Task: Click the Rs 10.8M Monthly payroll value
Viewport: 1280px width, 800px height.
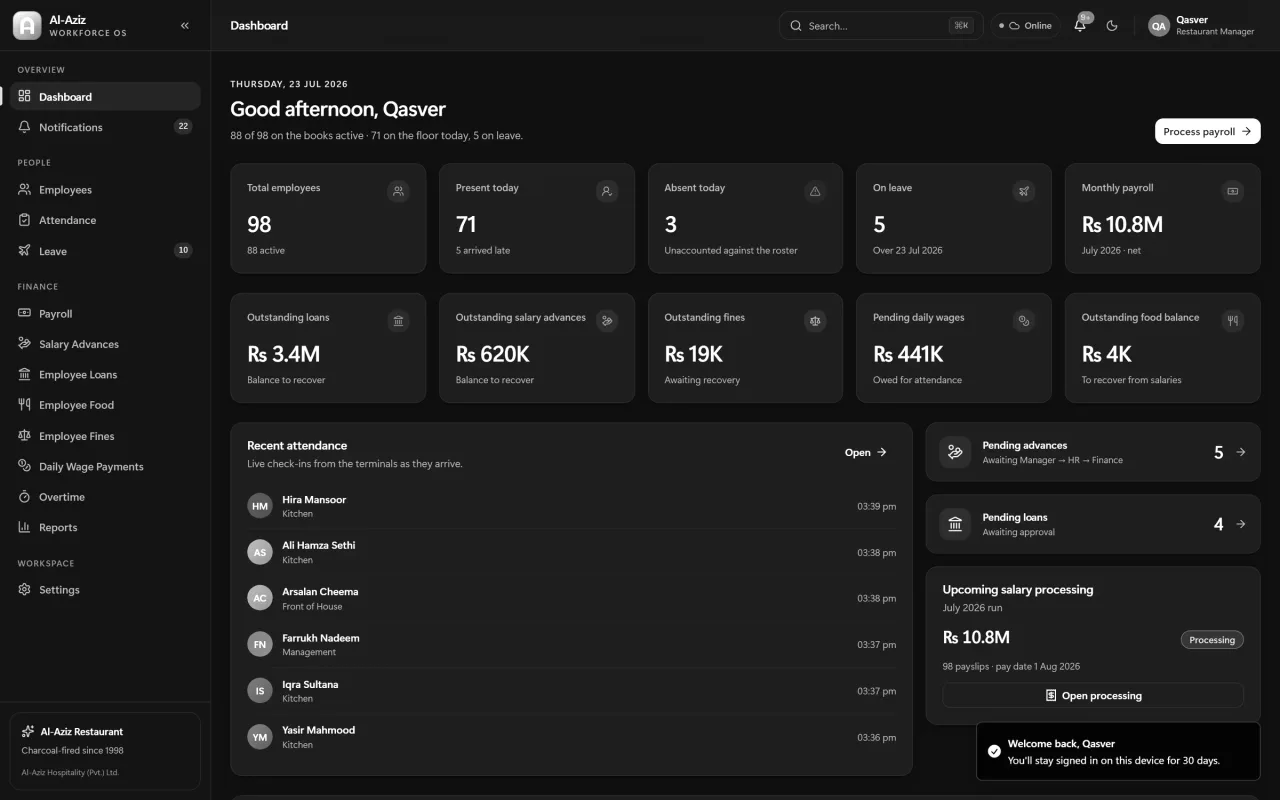Action: (x=1122, y=224)
